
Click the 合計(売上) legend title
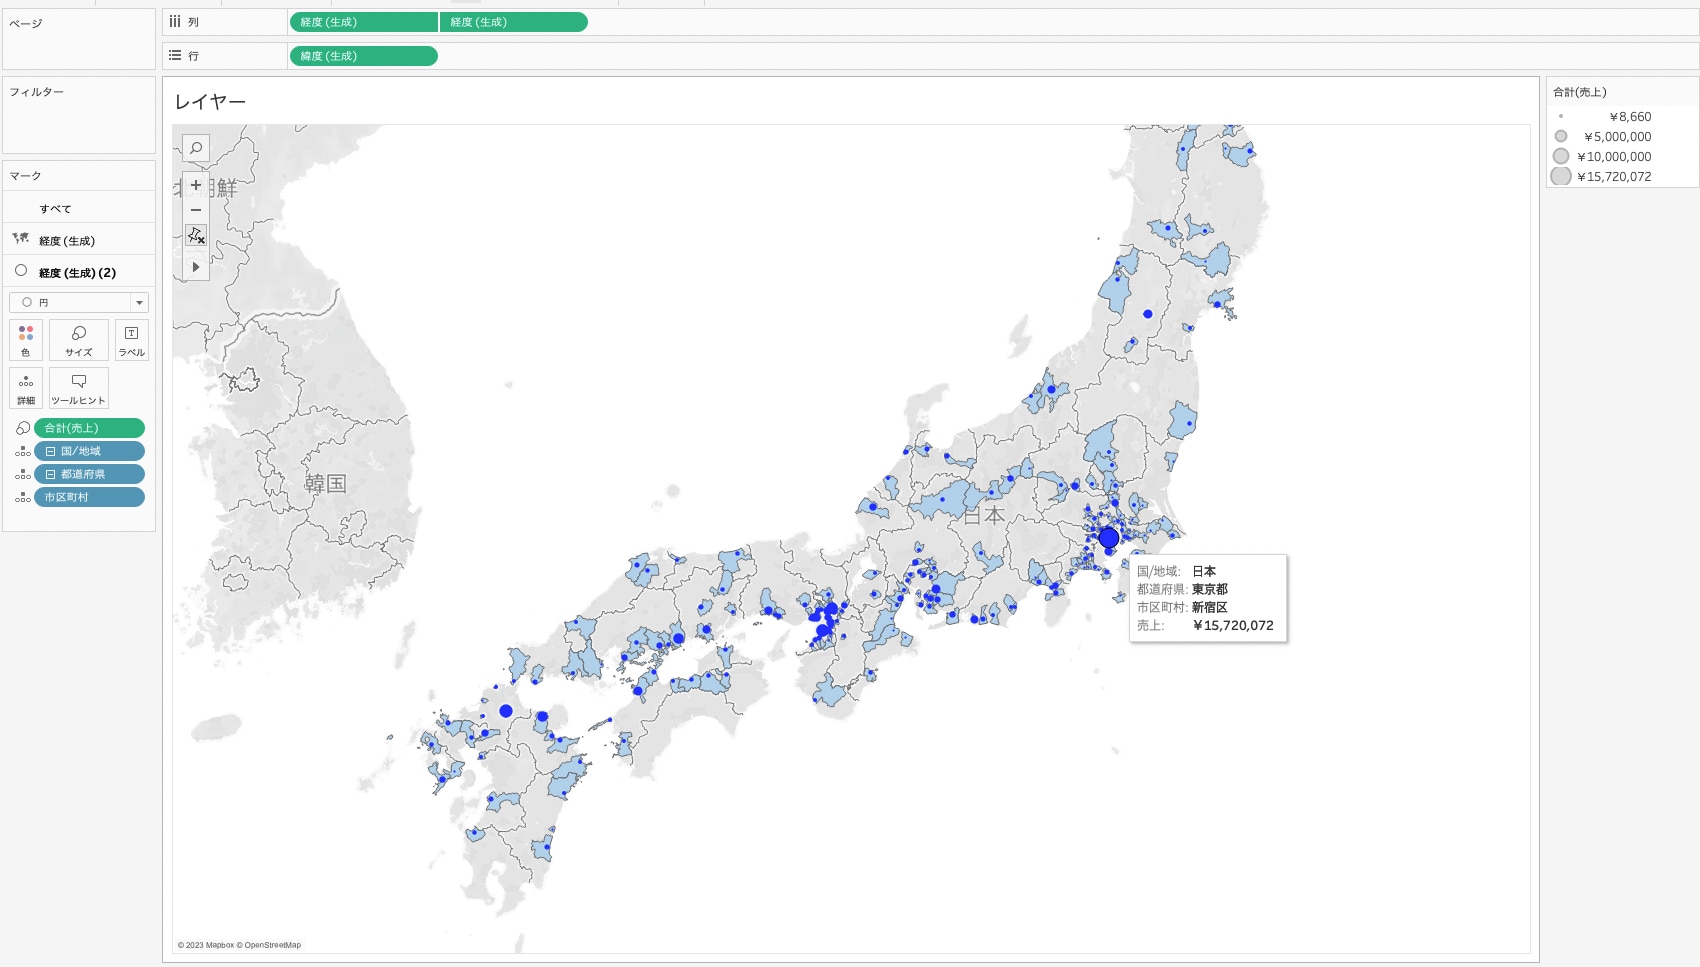pyautogui.click(x=1580, y=92)
